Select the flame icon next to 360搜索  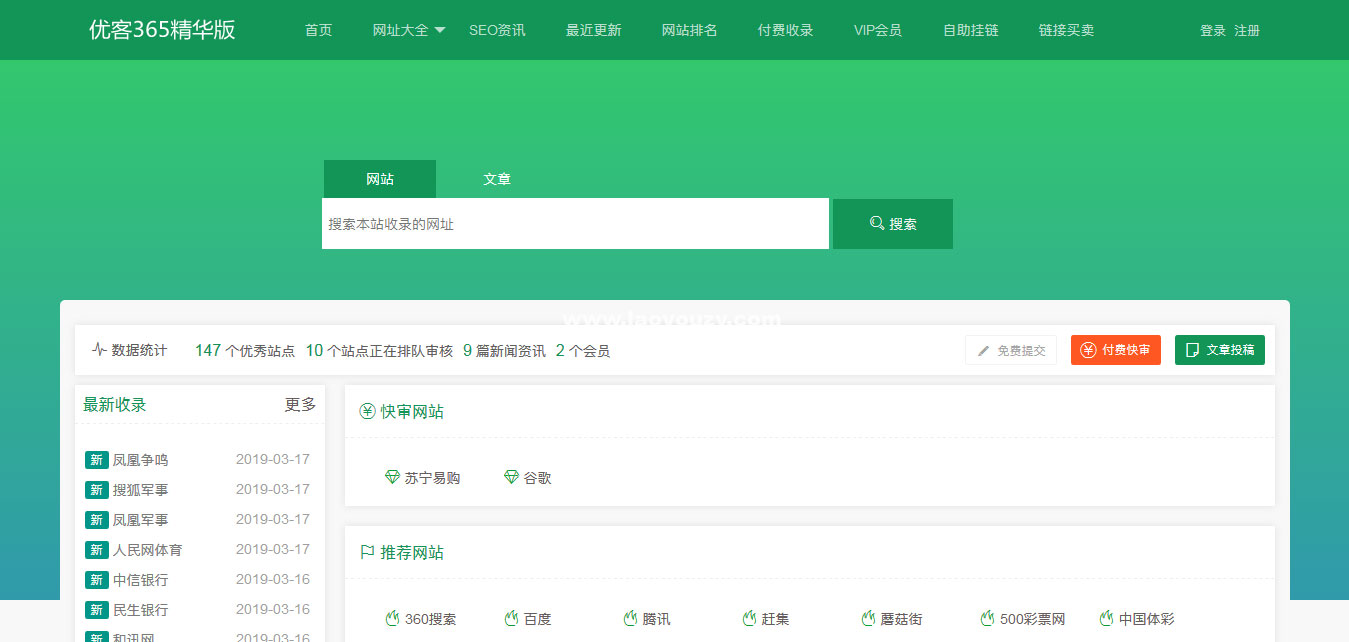coord(392,618)
